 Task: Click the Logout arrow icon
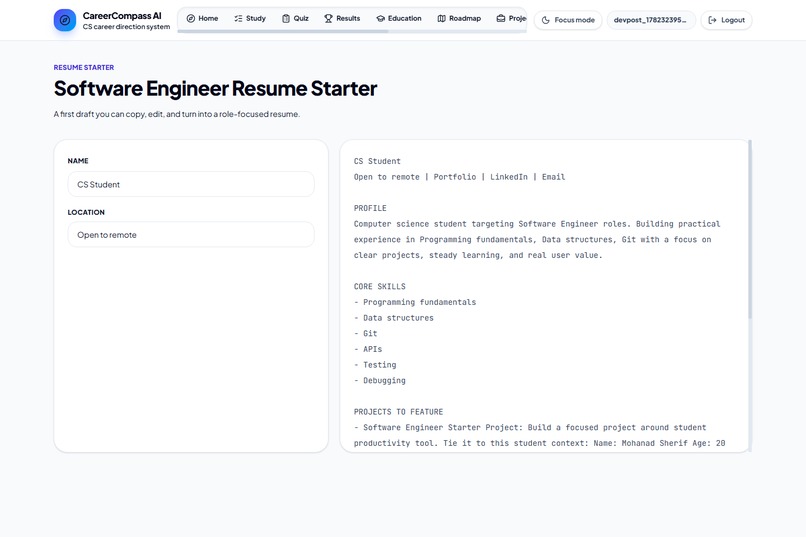712,20
